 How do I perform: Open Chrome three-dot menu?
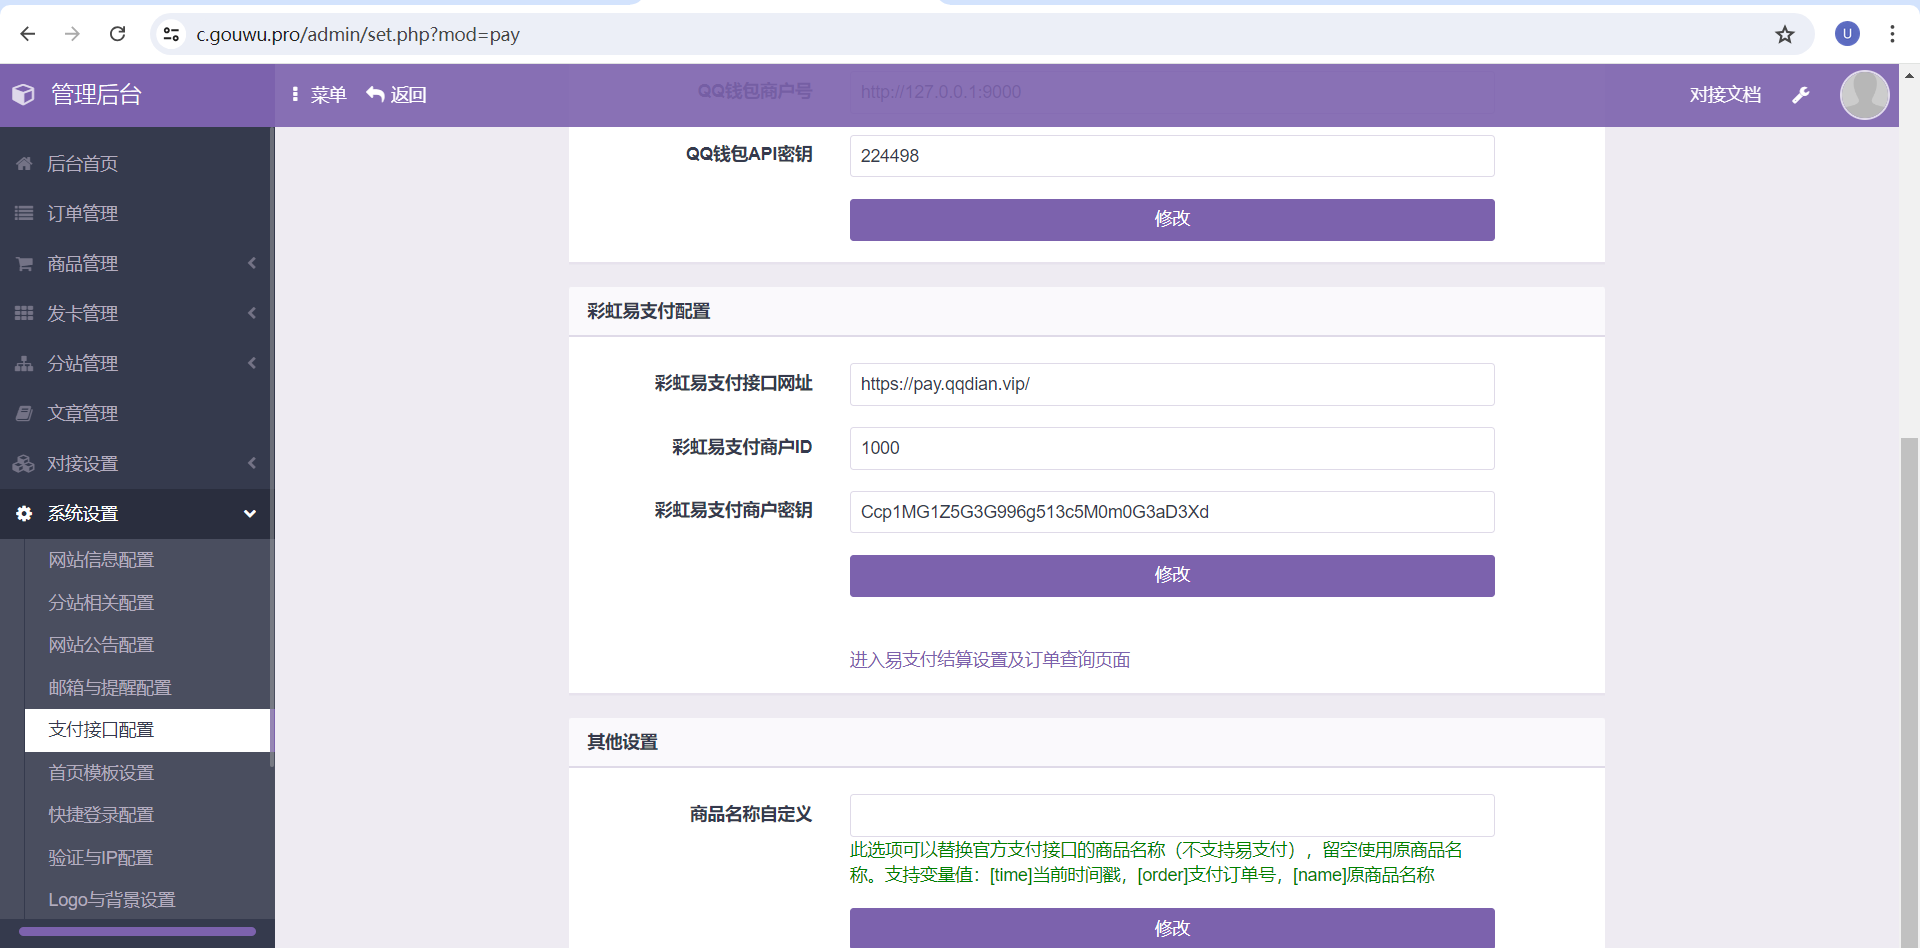coord(1892,34)
